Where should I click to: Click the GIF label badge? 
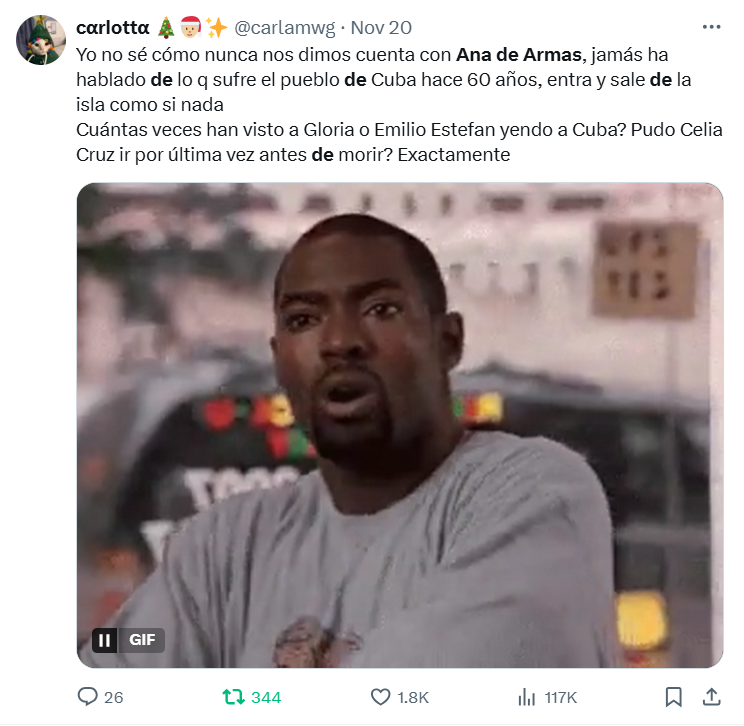point(142,640)
